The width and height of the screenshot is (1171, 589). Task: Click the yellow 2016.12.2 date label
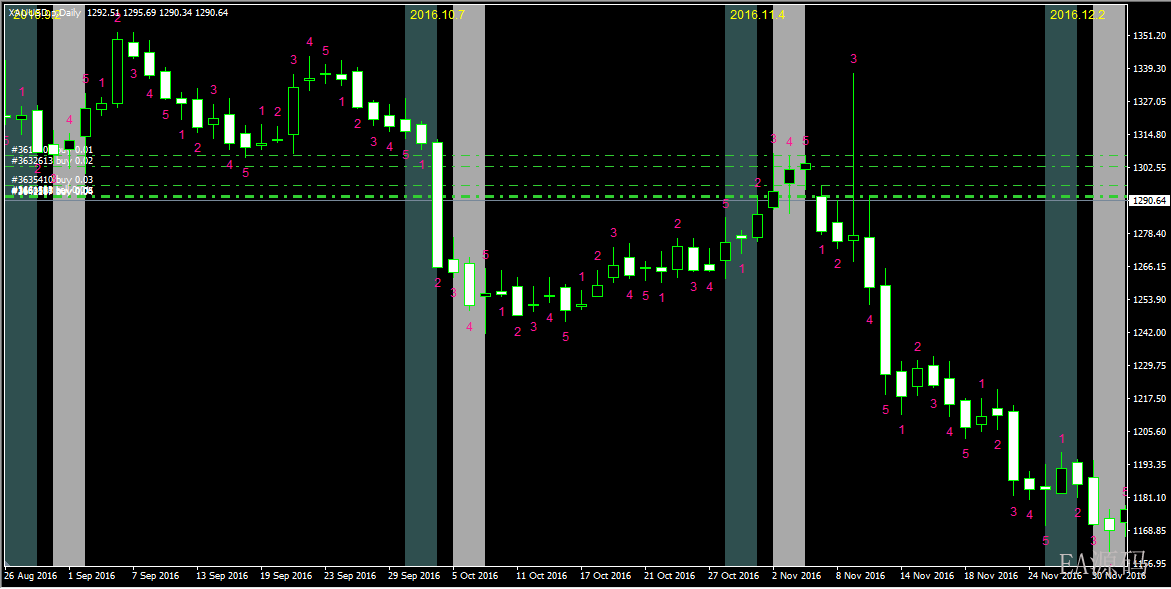point(1077,14)
